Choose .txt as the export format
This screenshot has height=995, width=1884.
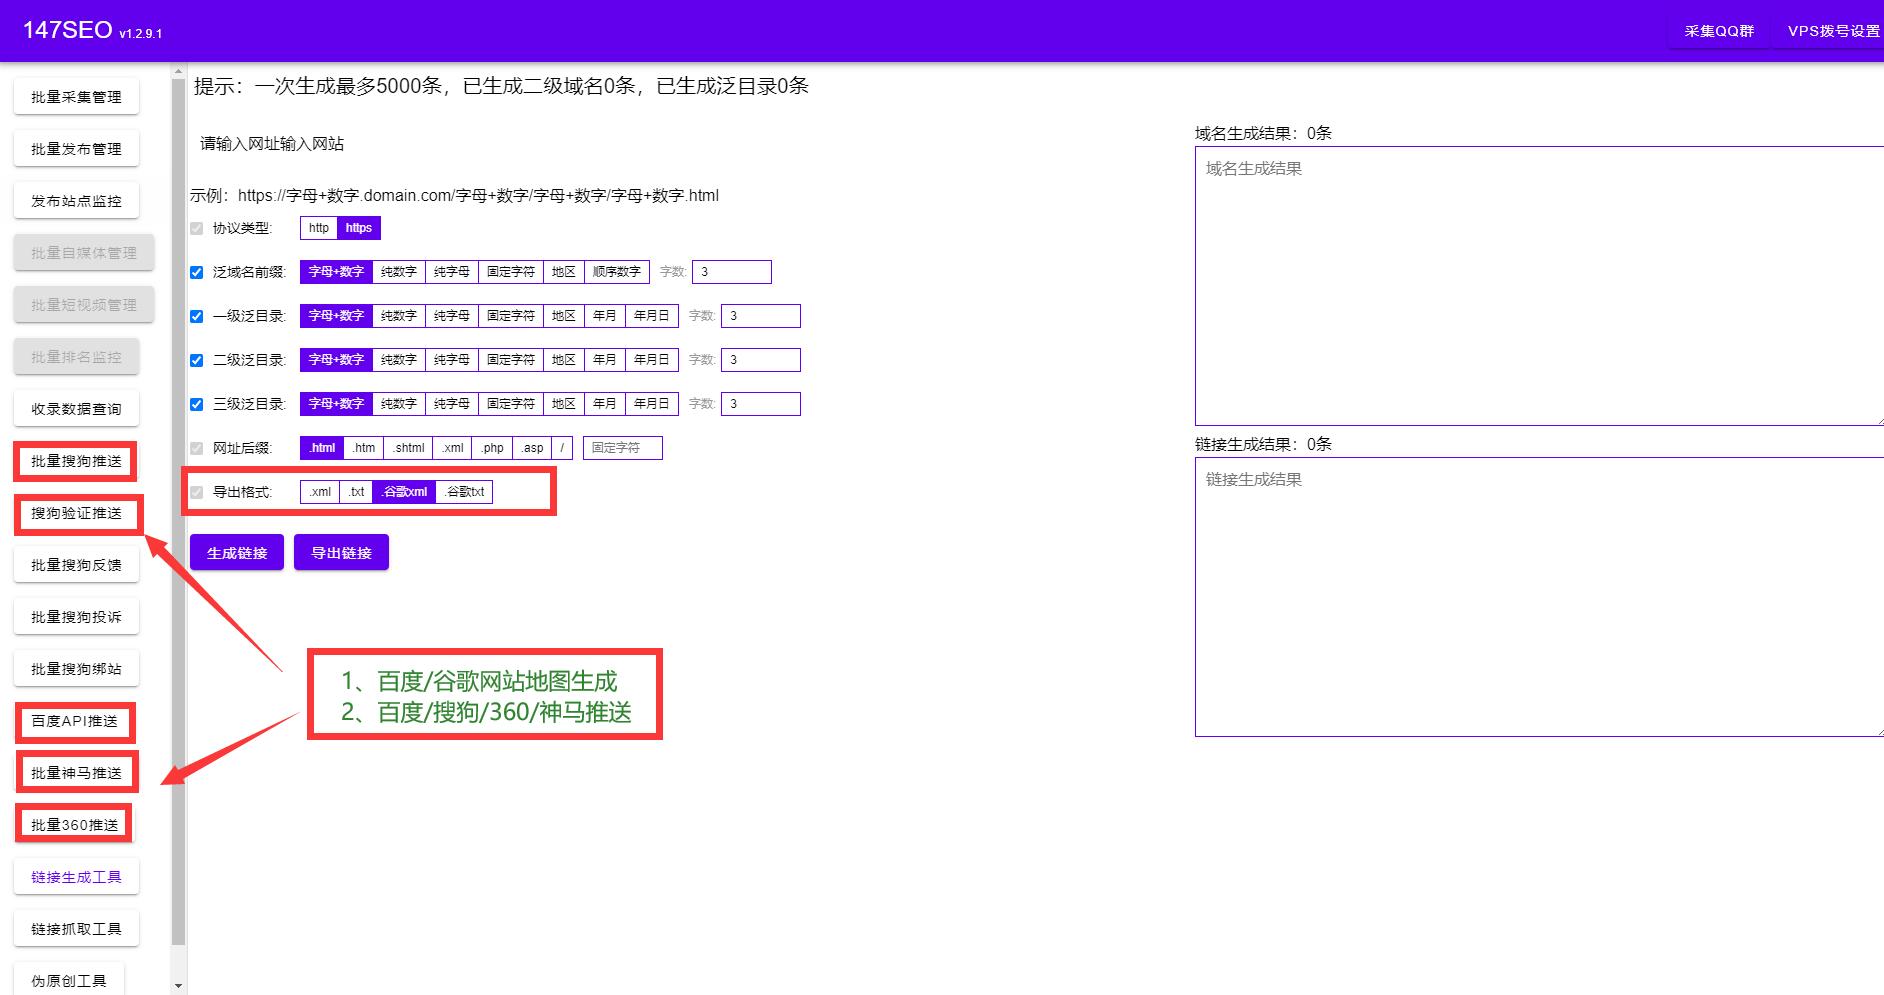(x=356, y=491)
